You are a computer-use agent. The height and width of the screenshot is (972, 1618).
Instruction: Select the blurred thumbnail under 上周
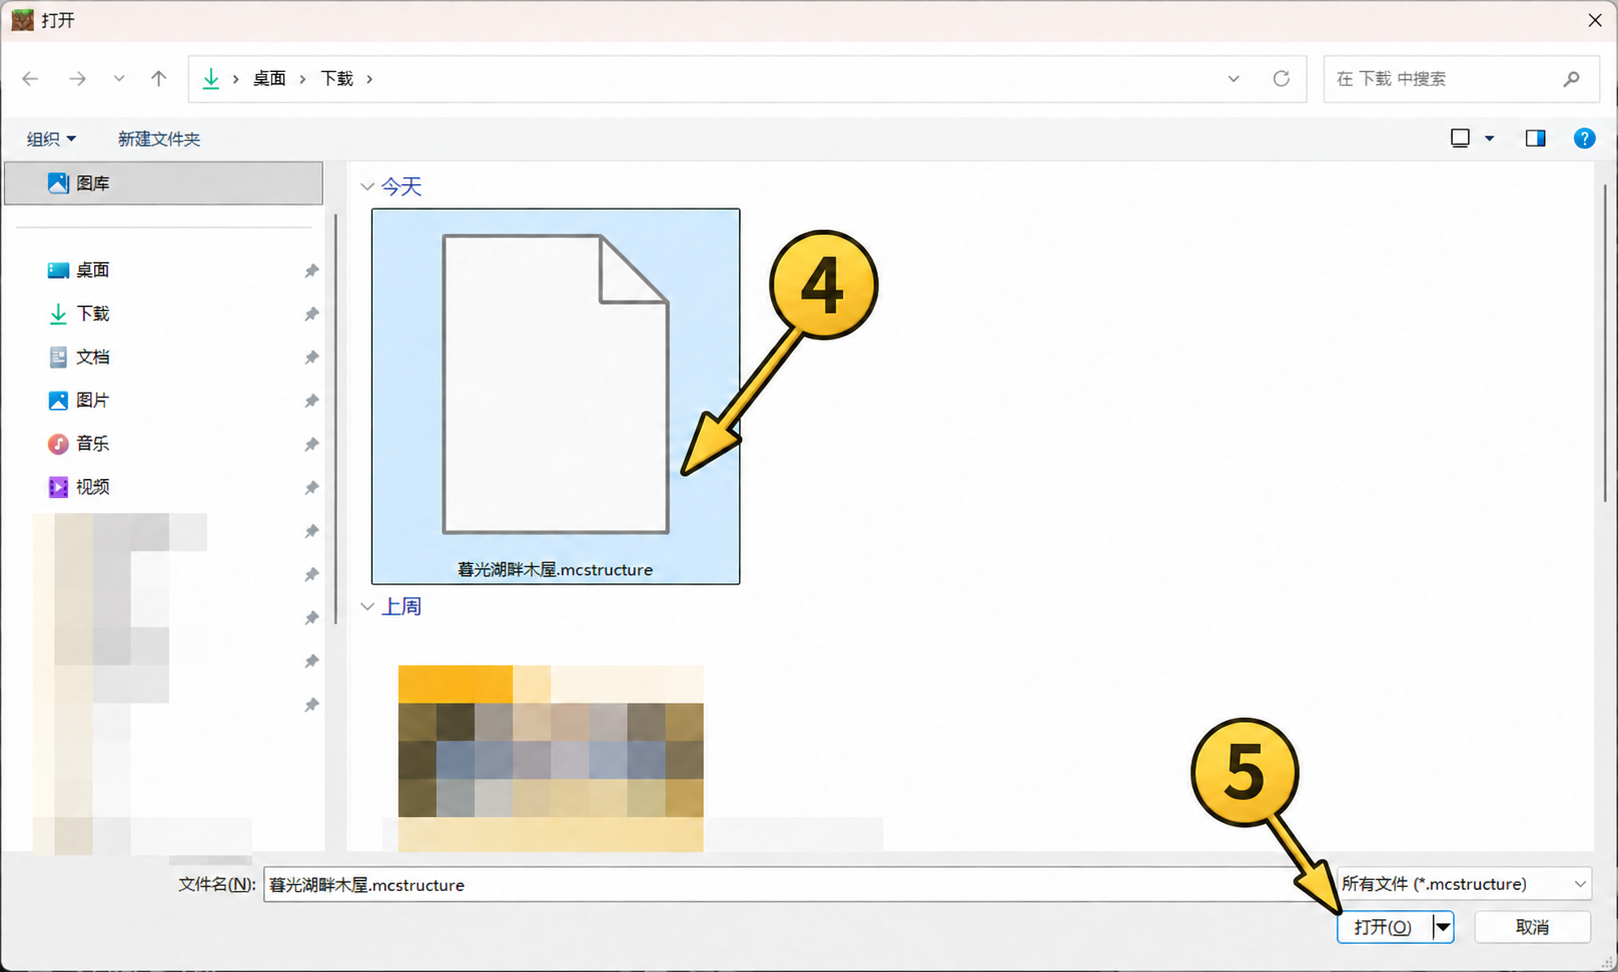551,758
